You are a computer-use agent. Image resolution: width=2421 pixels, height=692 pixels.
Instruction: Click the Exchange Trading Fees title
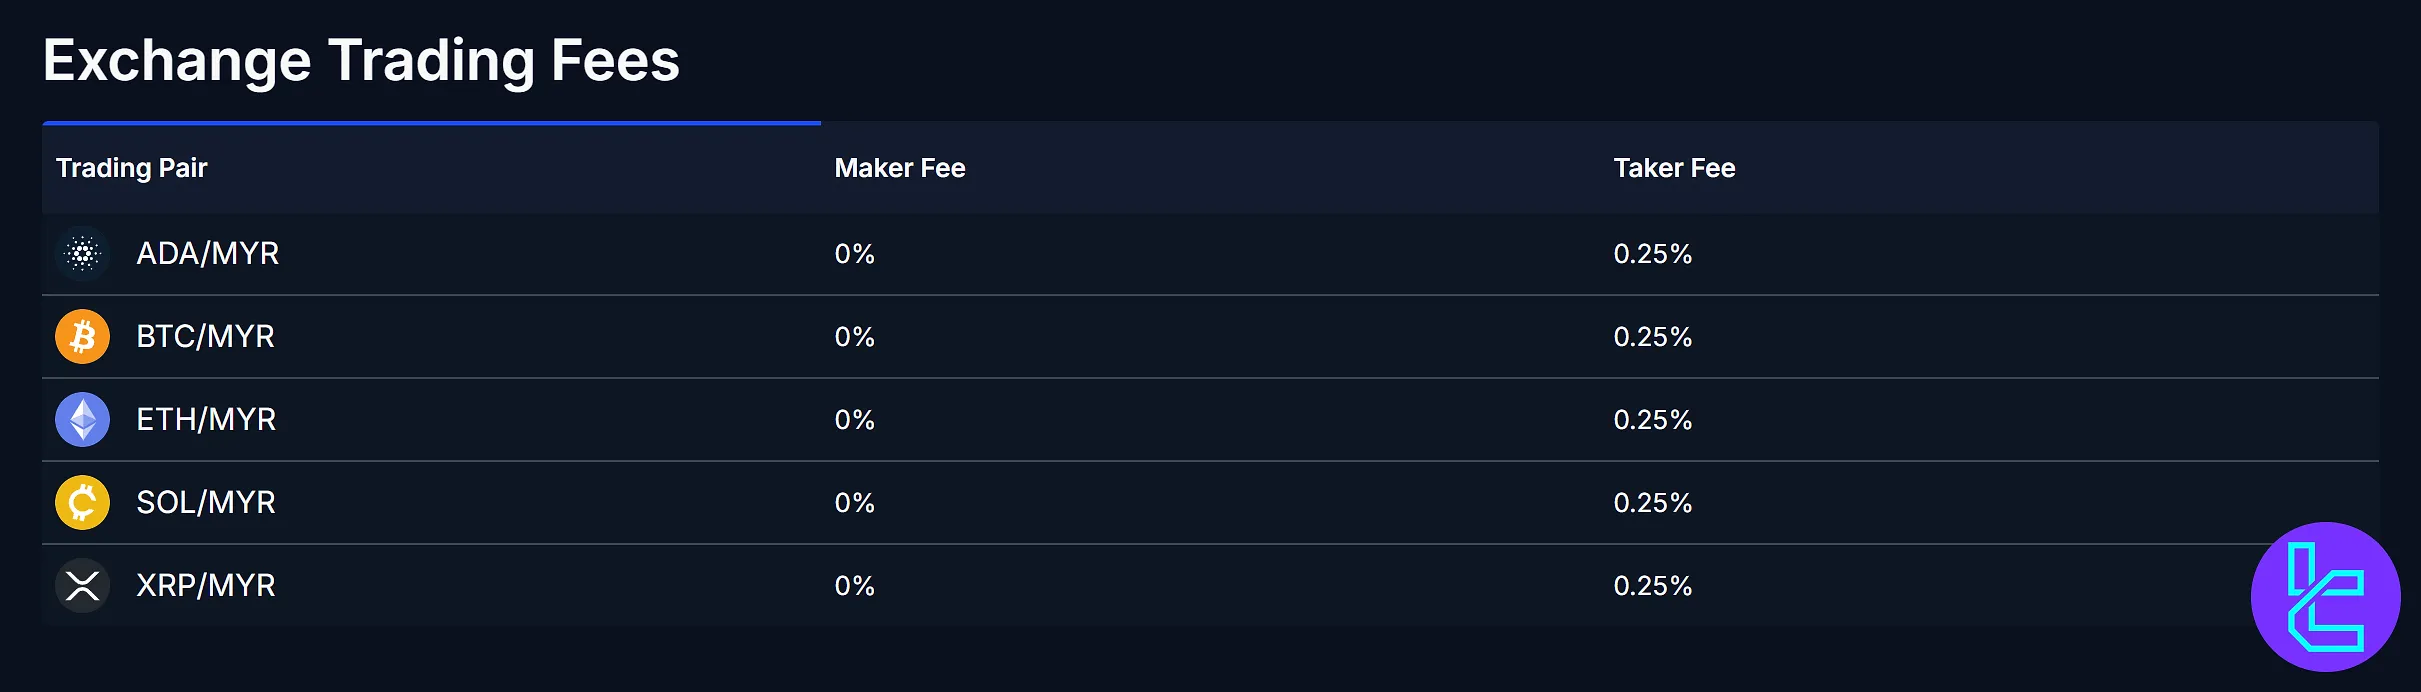click(x=361, y=60)
